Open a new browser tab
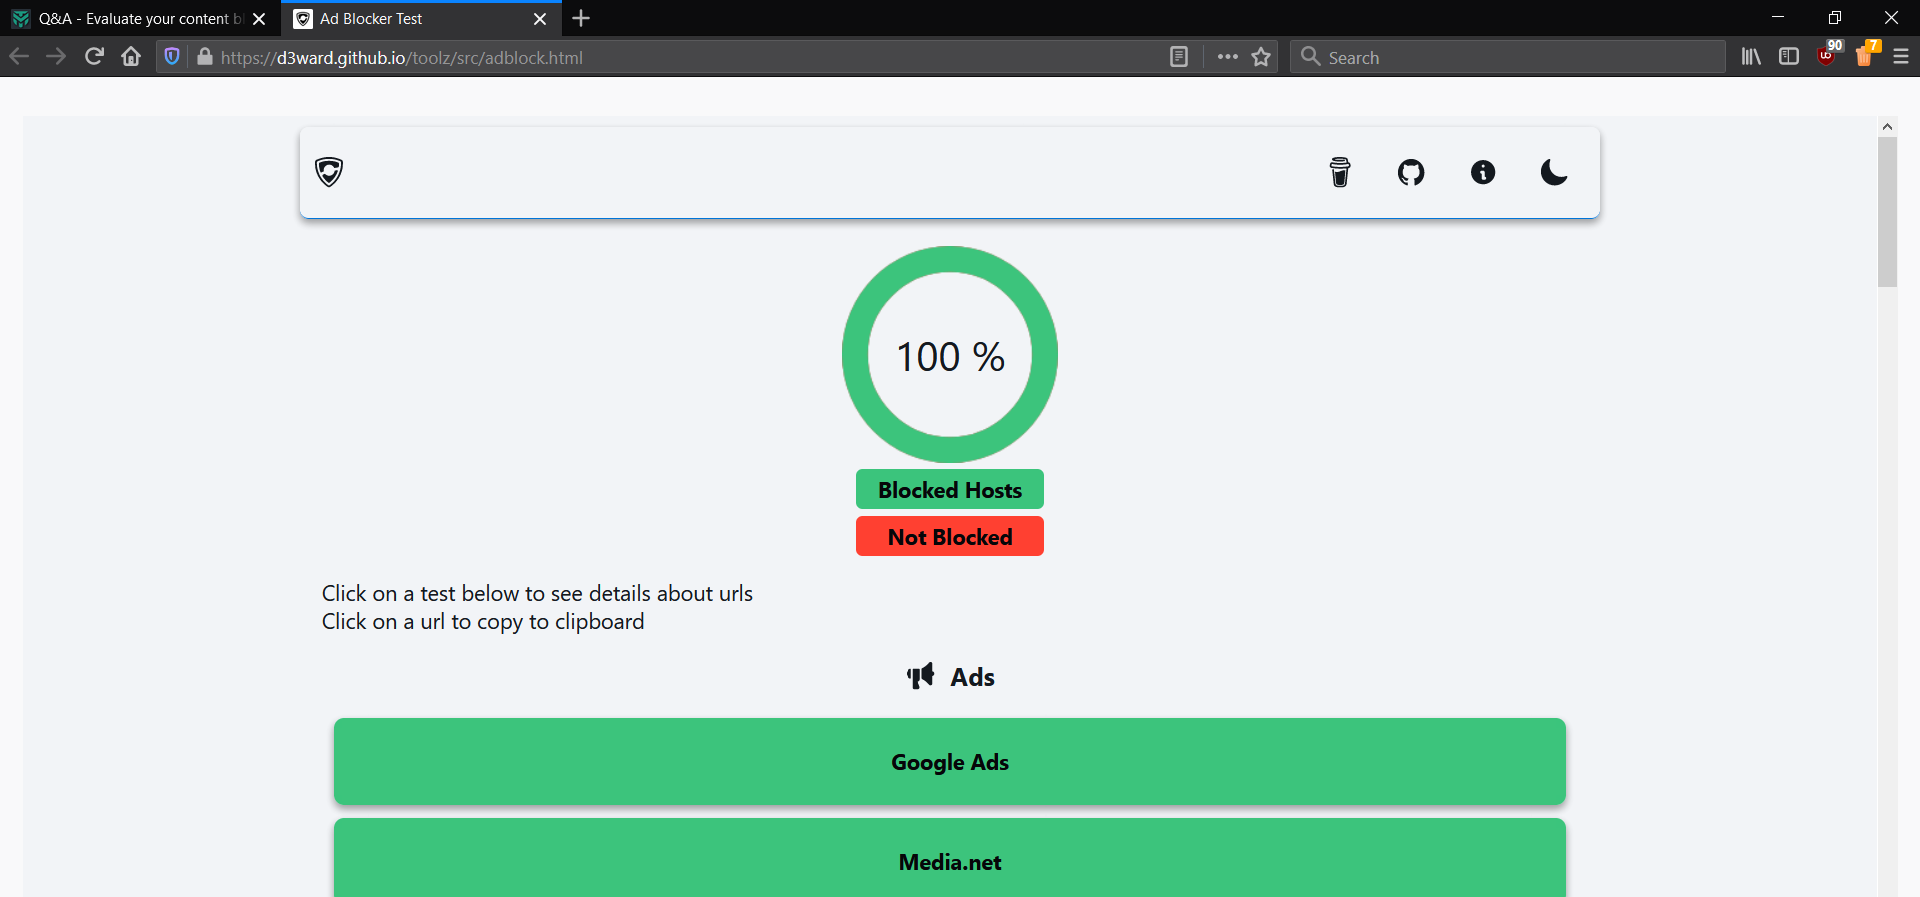 tap(581, 18)
